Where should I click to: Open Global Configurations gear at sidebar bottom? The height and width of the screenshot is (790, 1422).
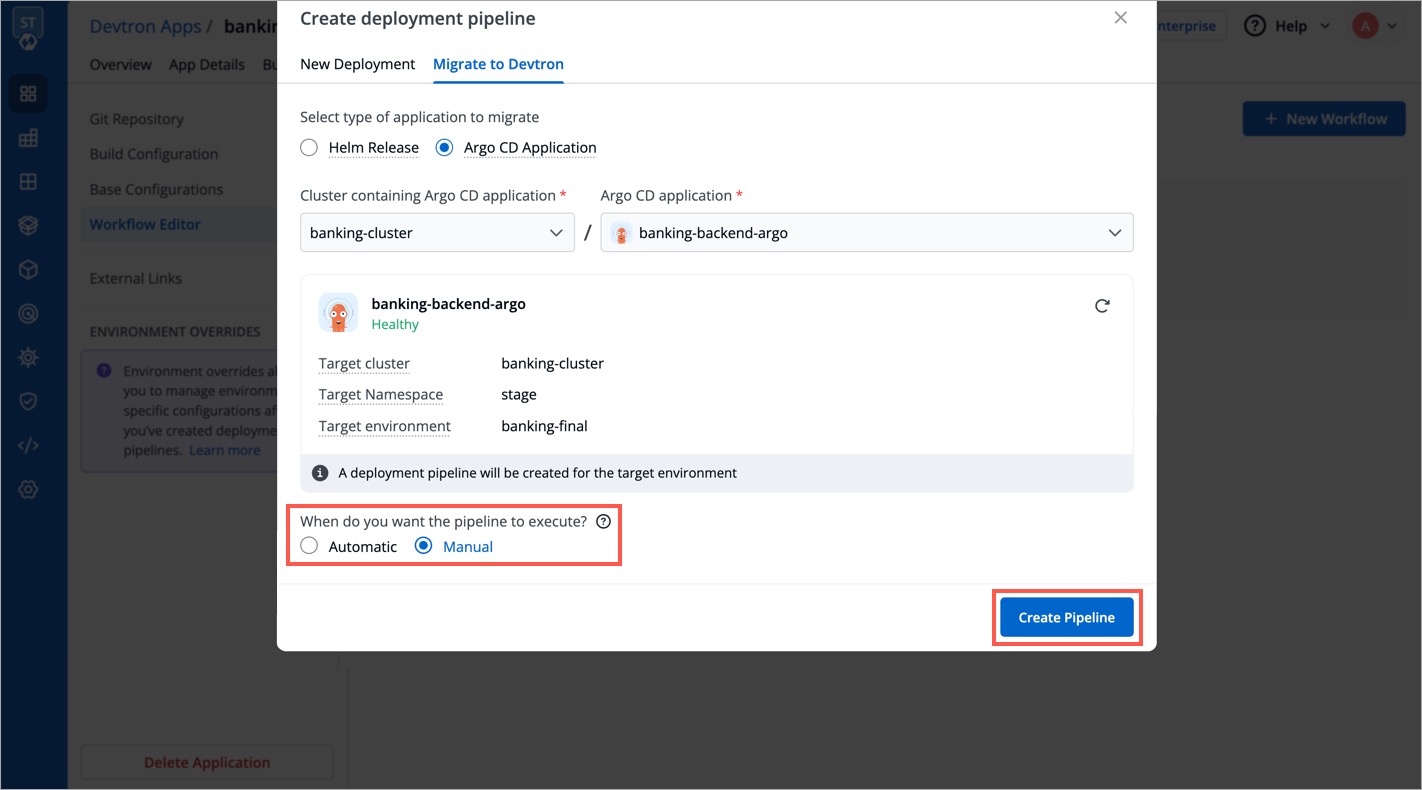27,489
